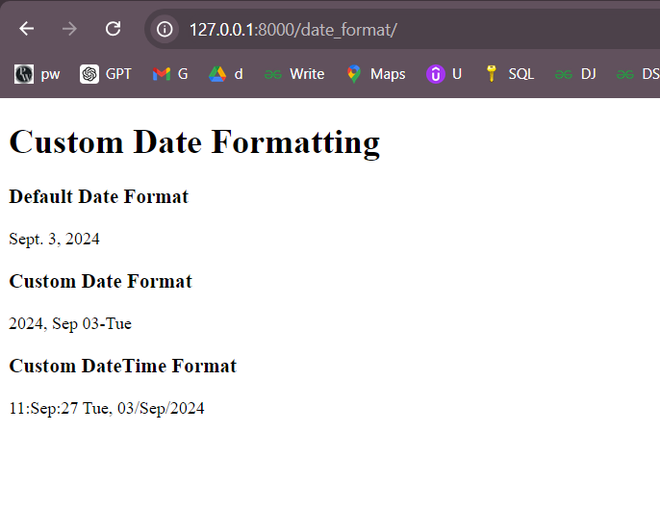The height and width of the screenshot is (508, 660).
Task: View site information via the info icon
Action: coord(165,29)
